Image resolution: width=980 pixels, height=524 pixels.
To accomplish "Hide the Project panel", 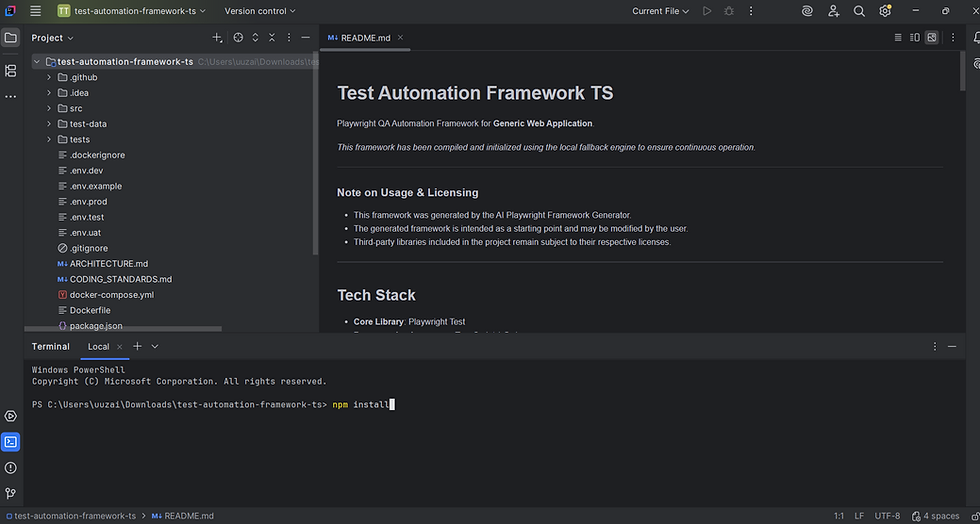I will click(306, 38).
